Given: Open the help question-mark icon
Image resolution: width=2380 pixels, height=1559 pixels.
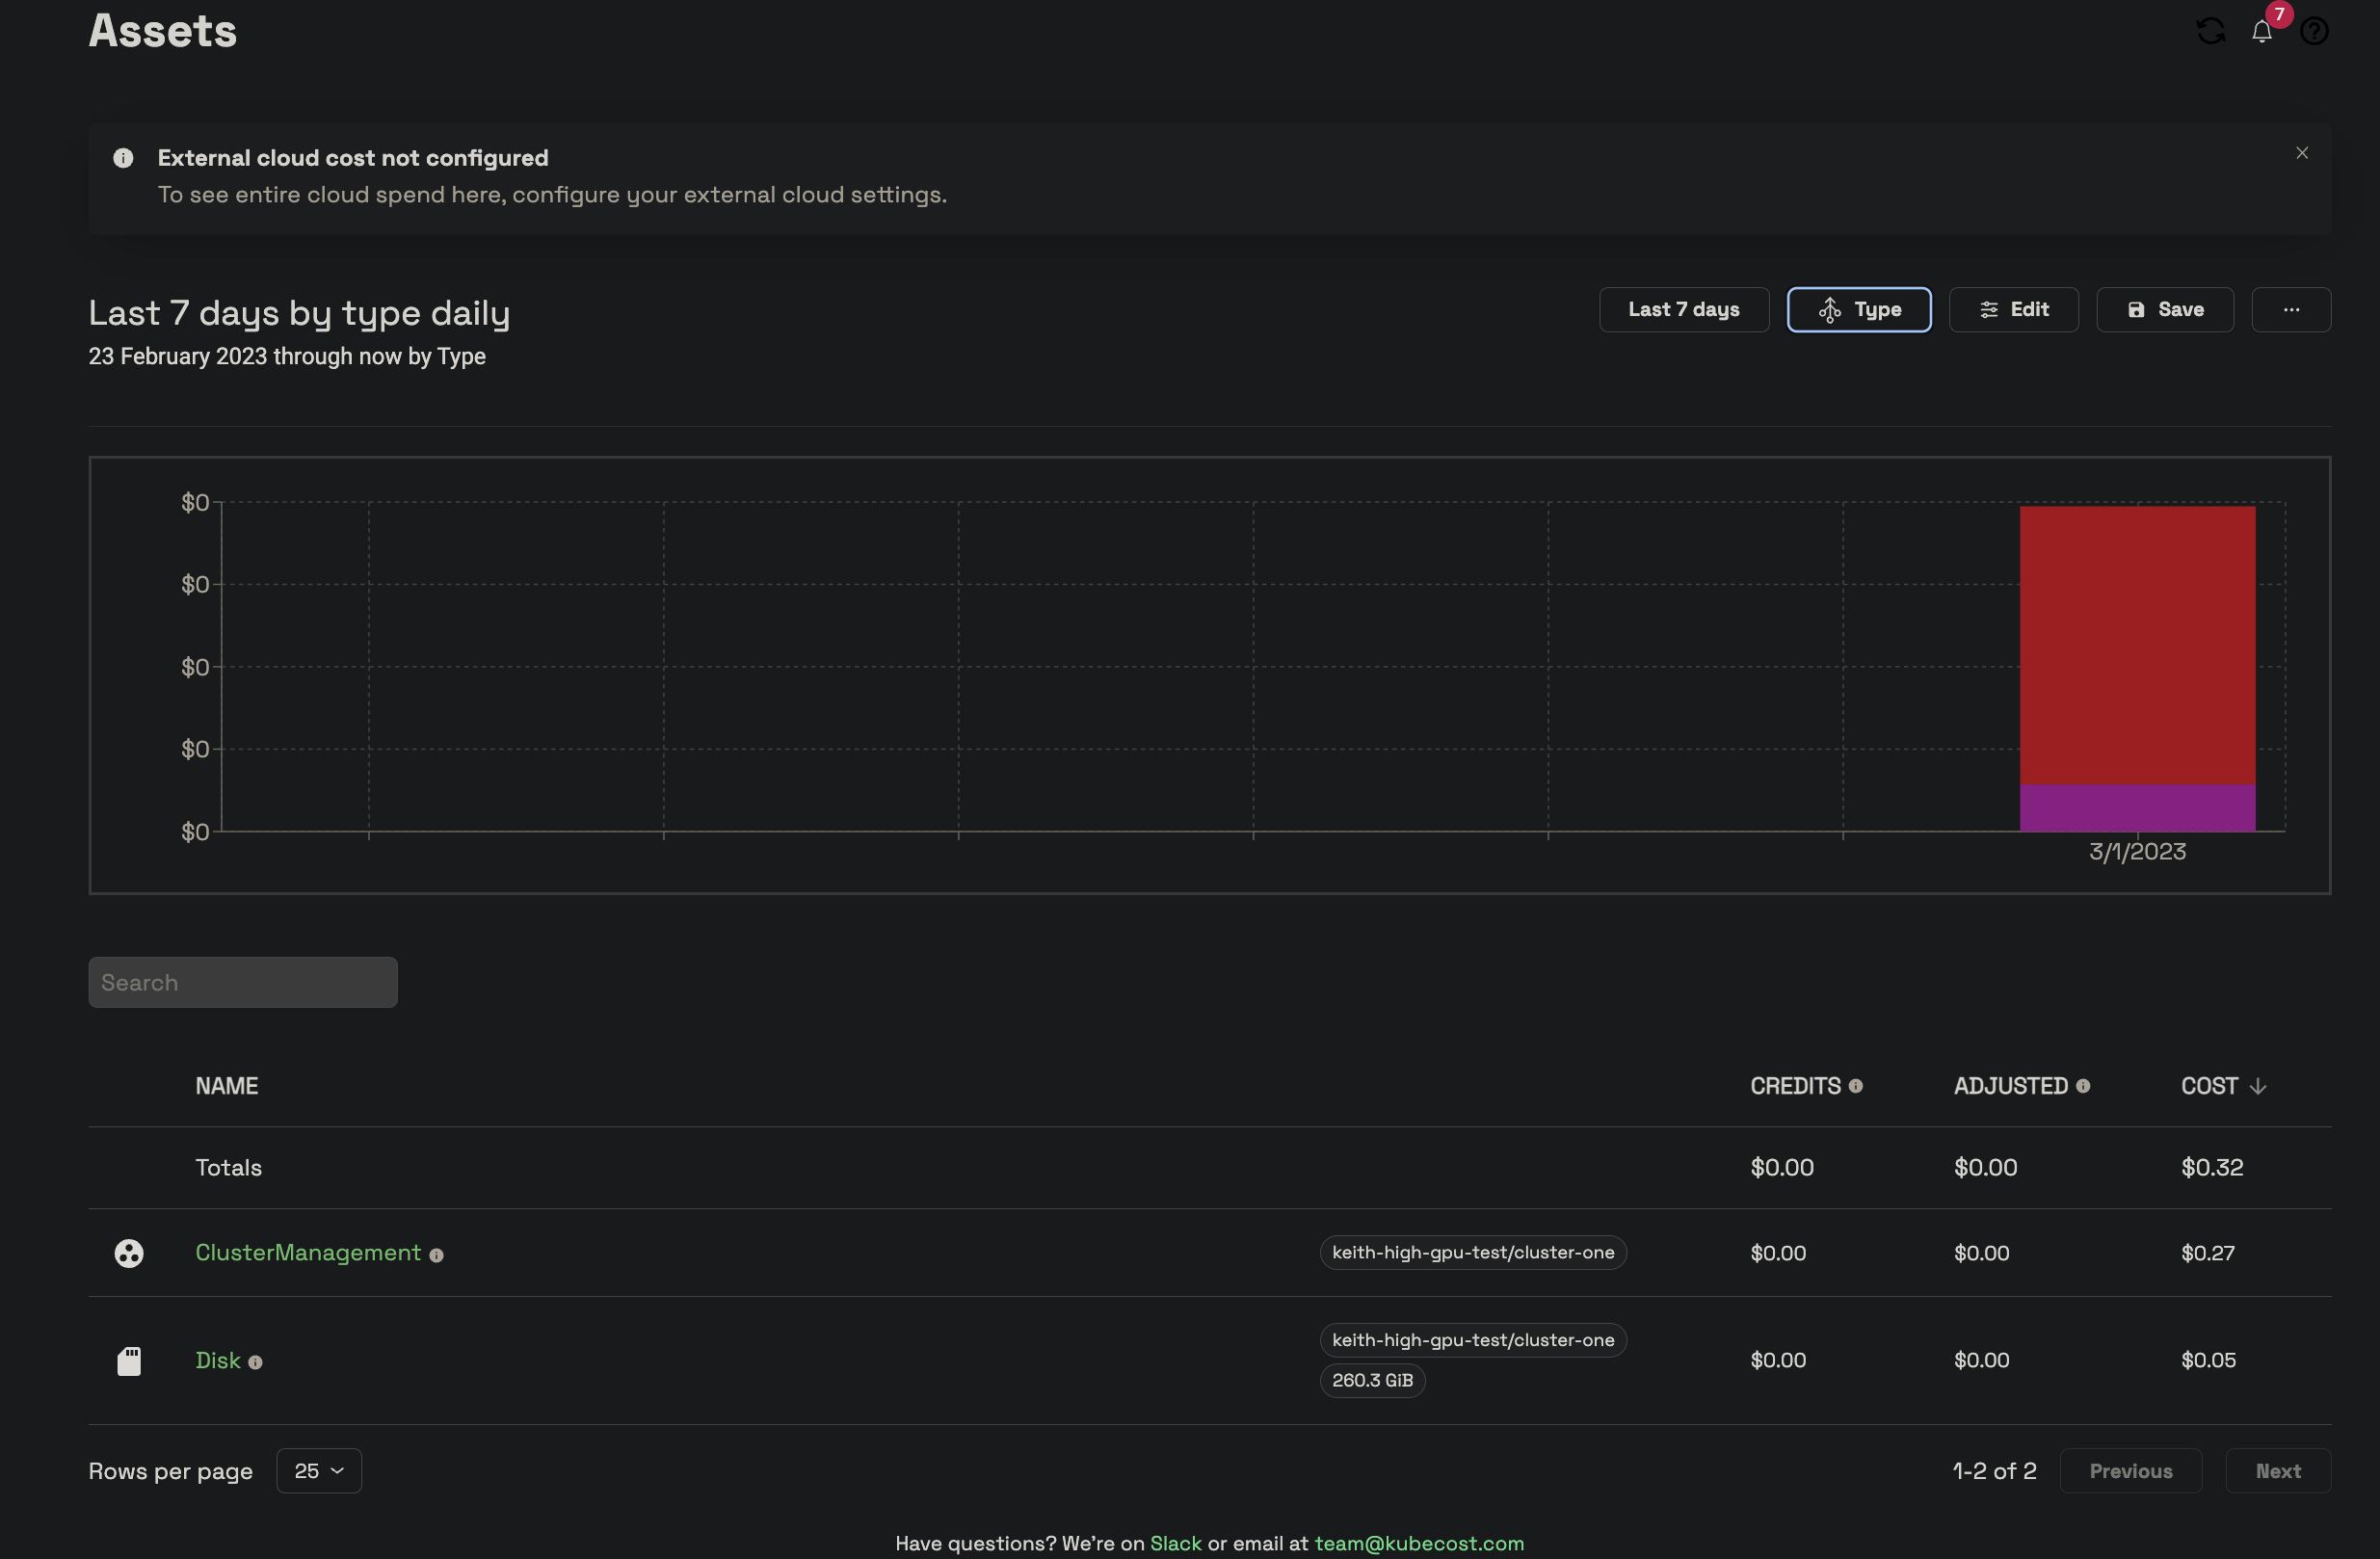Looking at the screenshot, I should (2315, 30).
